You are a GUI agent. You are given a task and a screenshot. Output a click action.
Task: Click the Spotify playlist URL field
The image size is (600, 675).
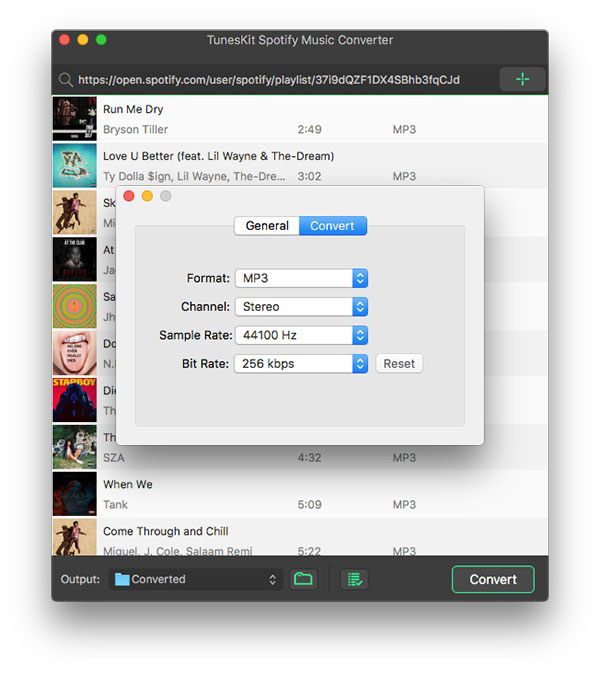pos(280,80)
